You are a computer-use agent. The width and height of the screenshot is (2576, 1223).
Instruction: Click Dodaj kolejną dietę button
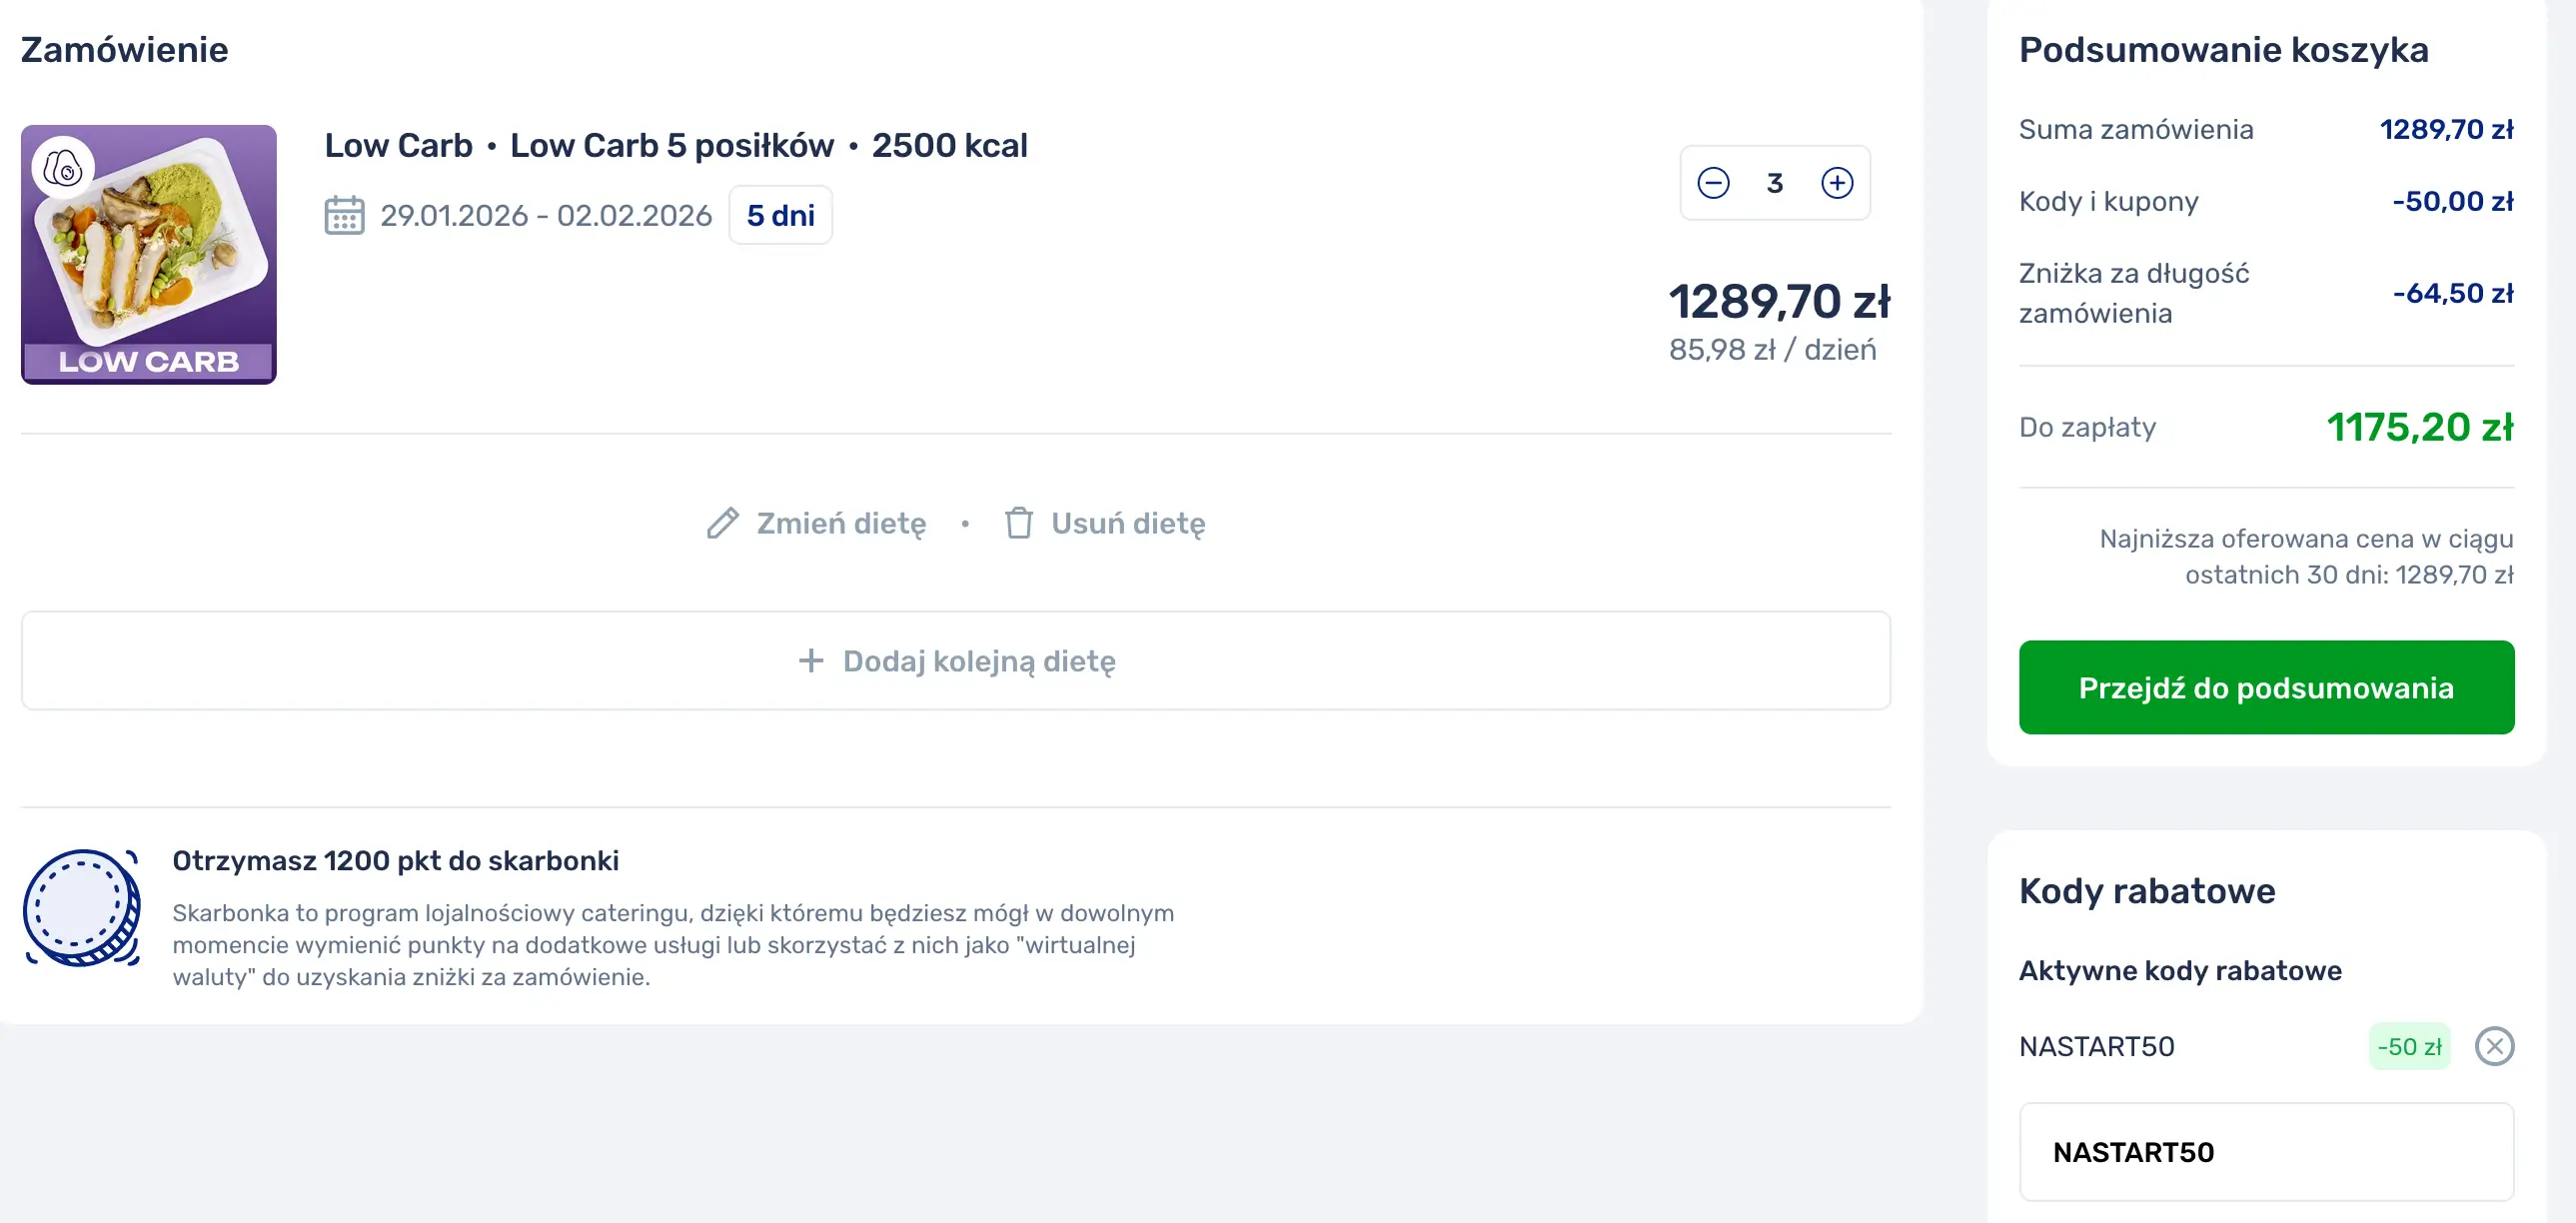[x=956, y=661]
